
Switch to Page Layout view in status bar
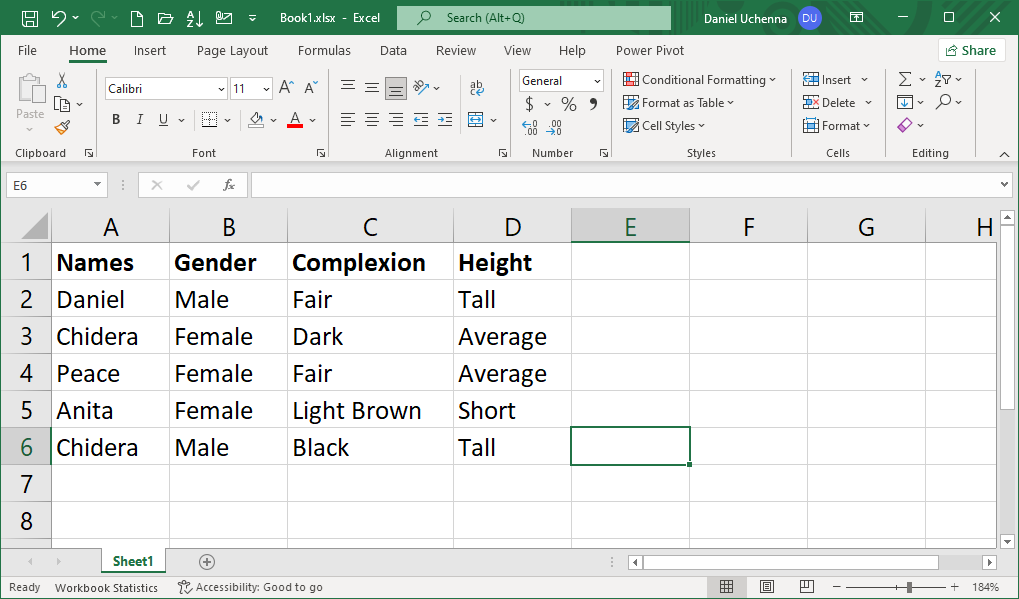[x=767, y=587]
